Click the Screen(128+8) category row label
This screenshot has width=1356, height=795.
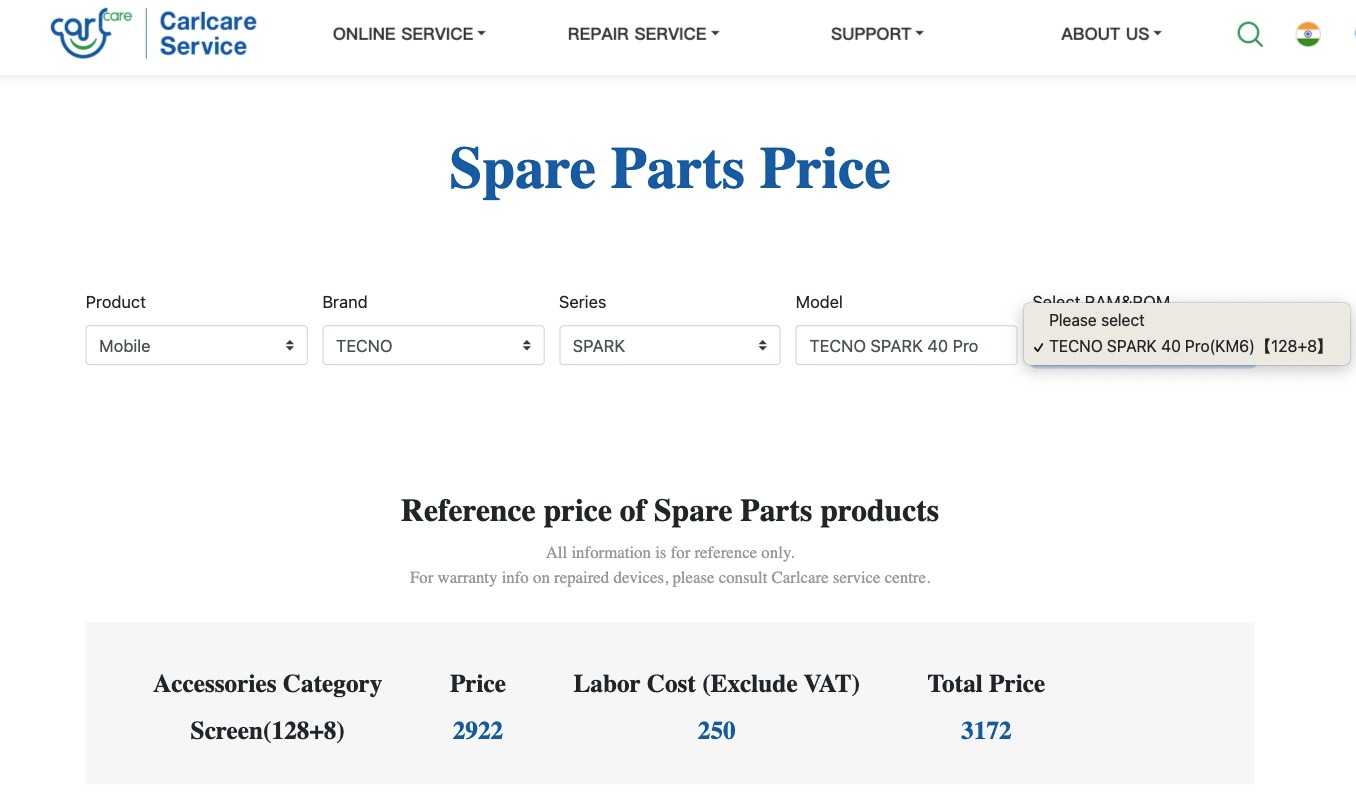coord(267,731)
